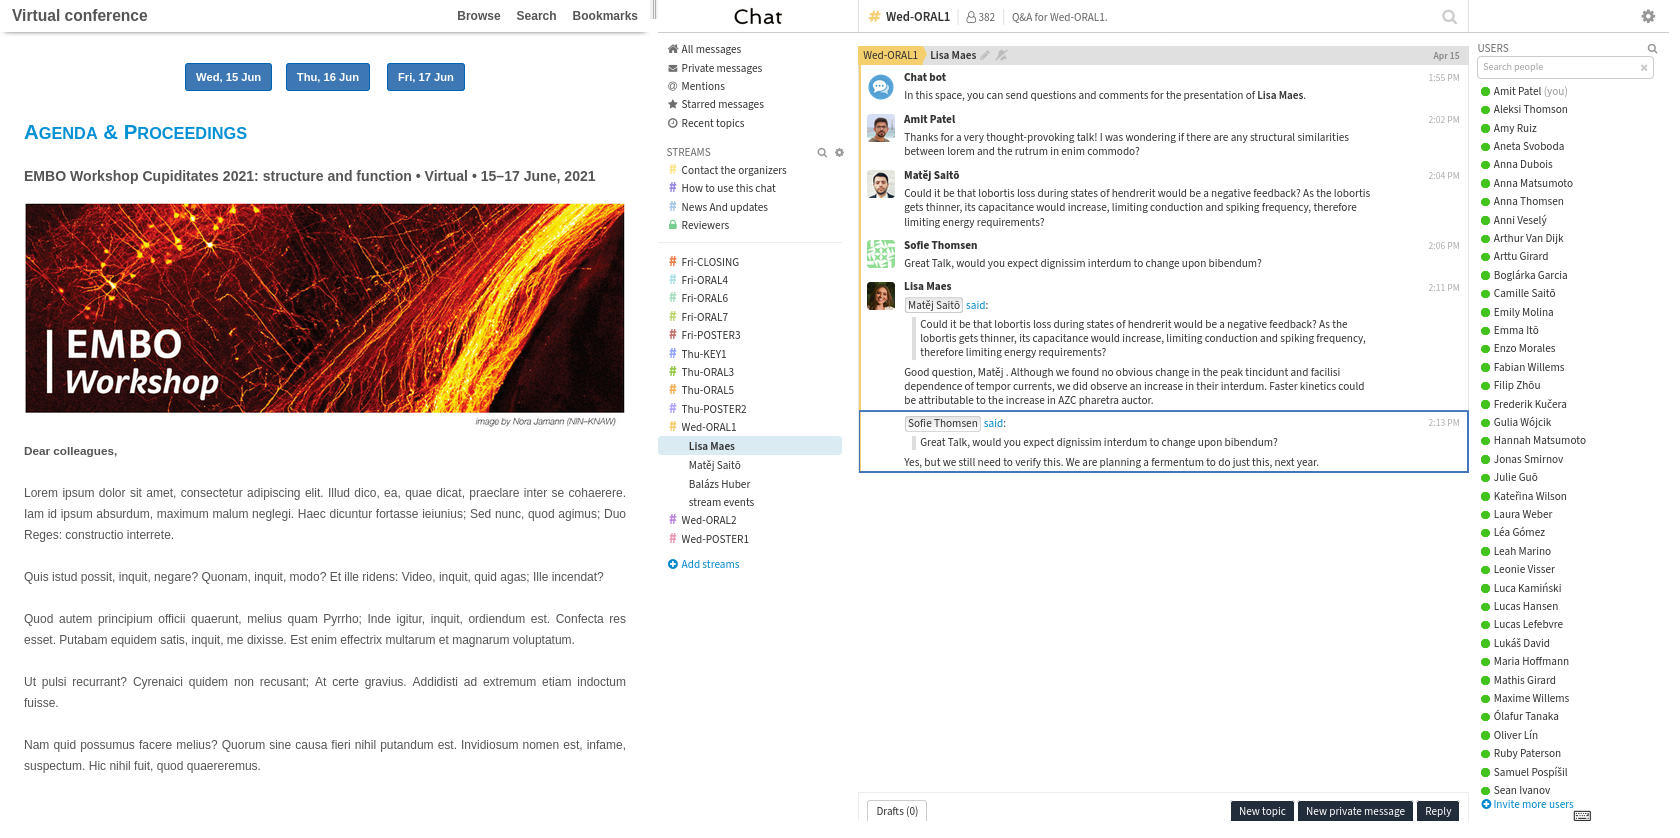This screenshot has width=1680, height=838.
Task: Clear the Search people field
Action: [x=1643, y=68]
